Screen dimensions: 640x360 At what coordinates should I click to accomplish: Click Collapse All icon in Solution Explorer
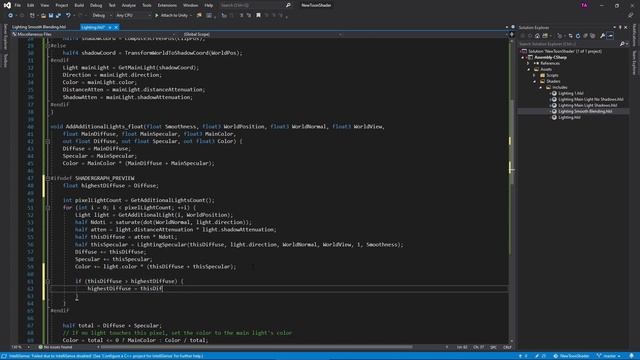(x=585, y=36)
